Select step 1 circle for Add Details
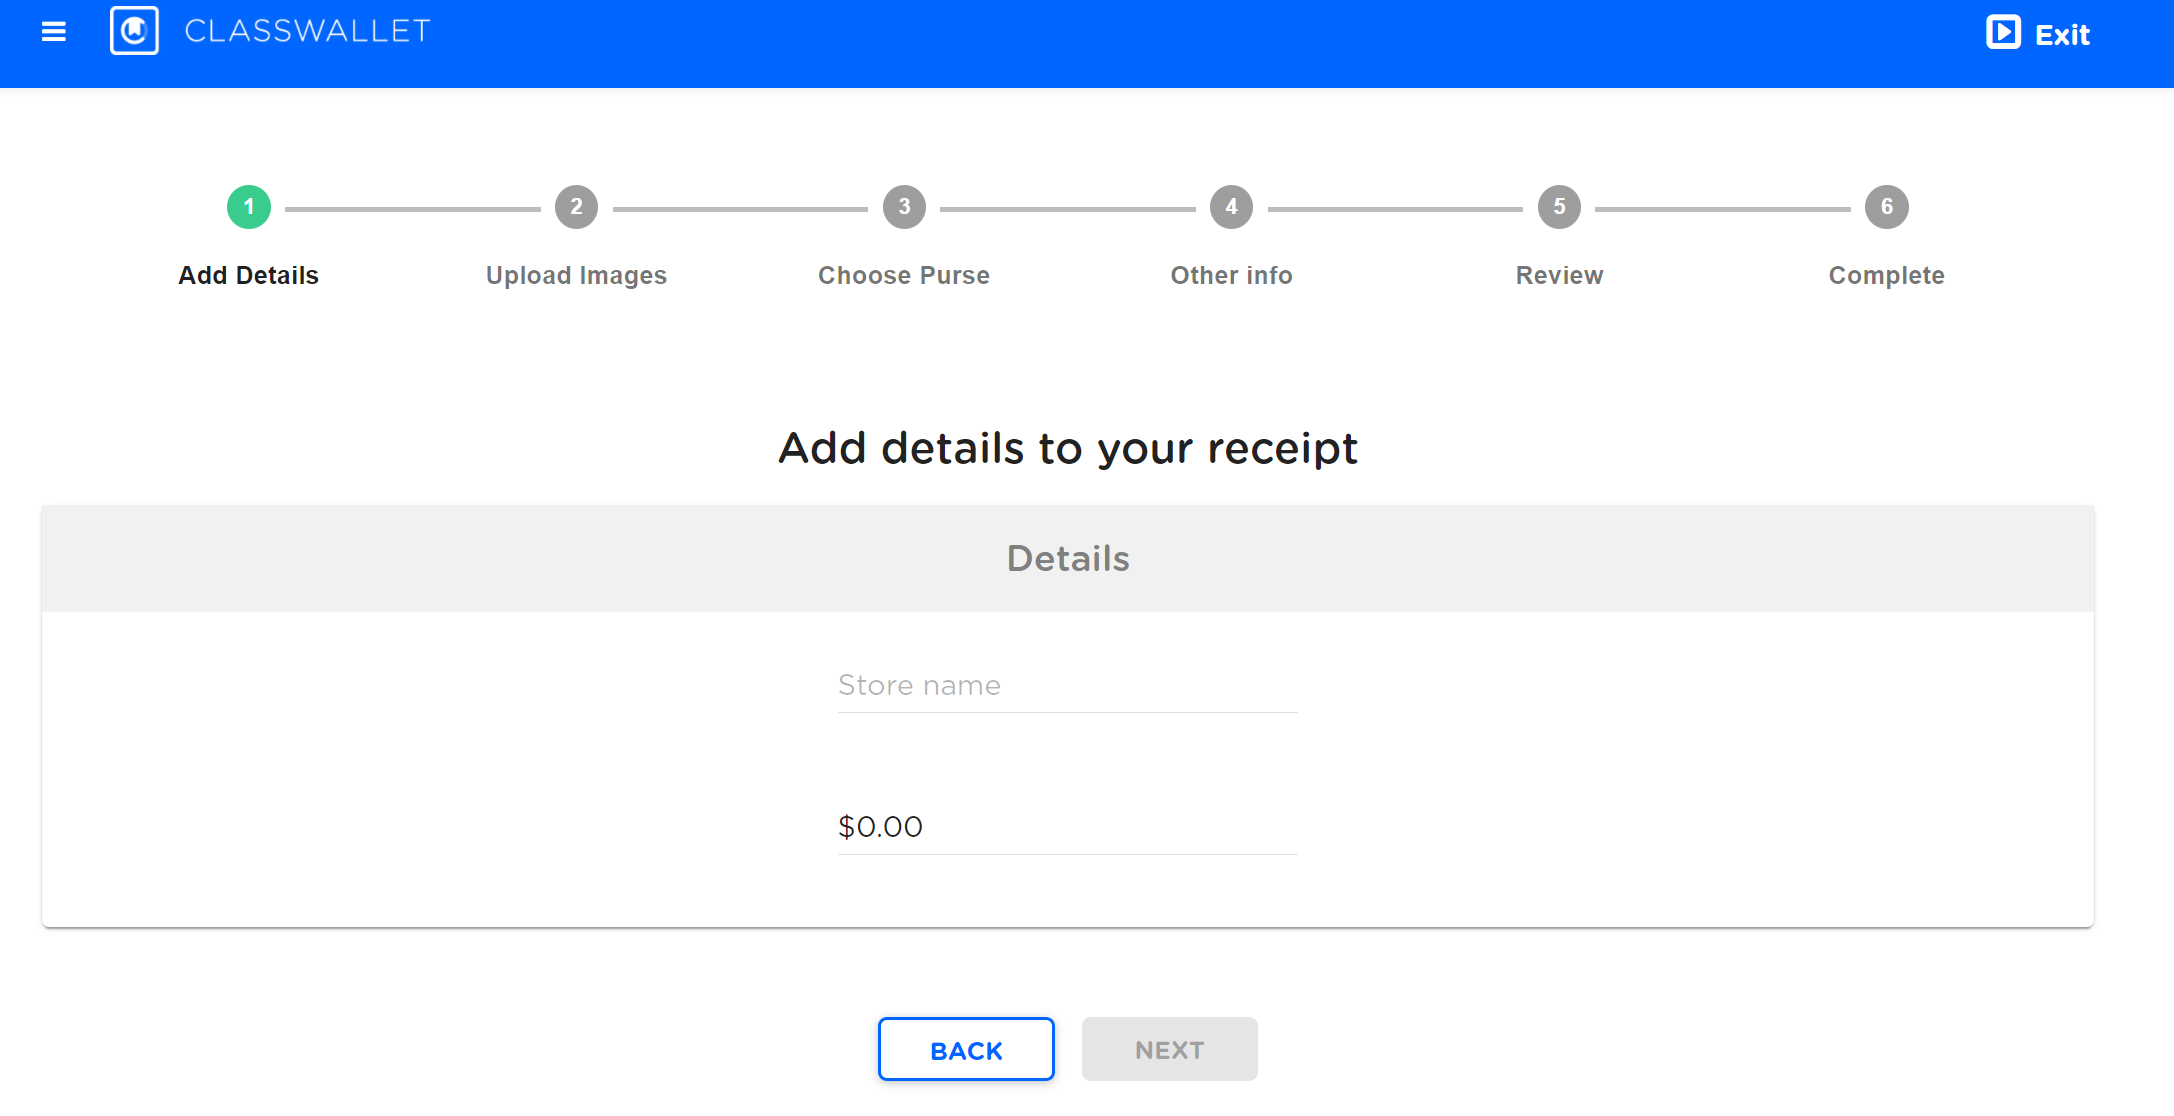This screenshot has height=1116, width=2174. (248, 207)
